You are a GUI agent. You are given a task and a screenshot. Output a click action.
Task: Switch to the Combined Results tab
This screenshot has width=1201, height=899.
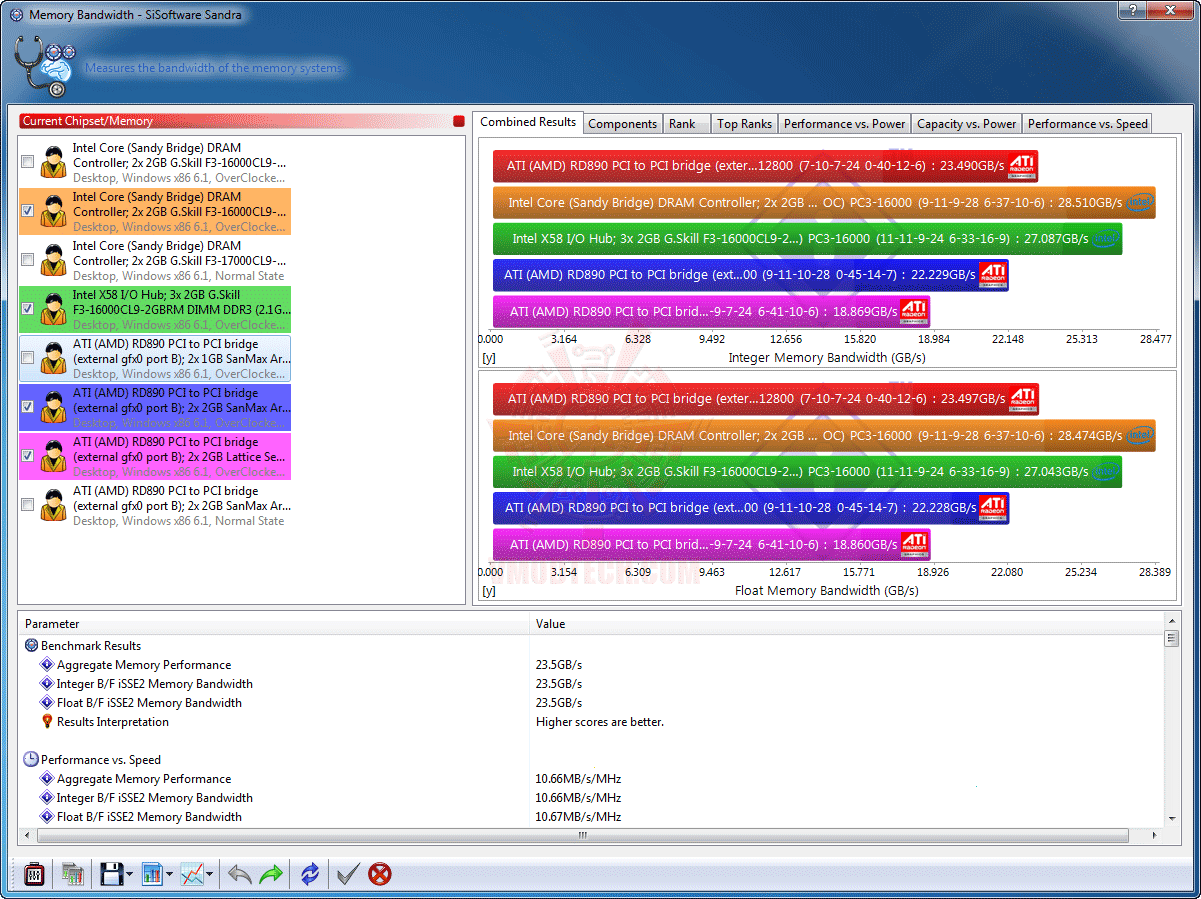pyautogui.click(x=528, y=122)
